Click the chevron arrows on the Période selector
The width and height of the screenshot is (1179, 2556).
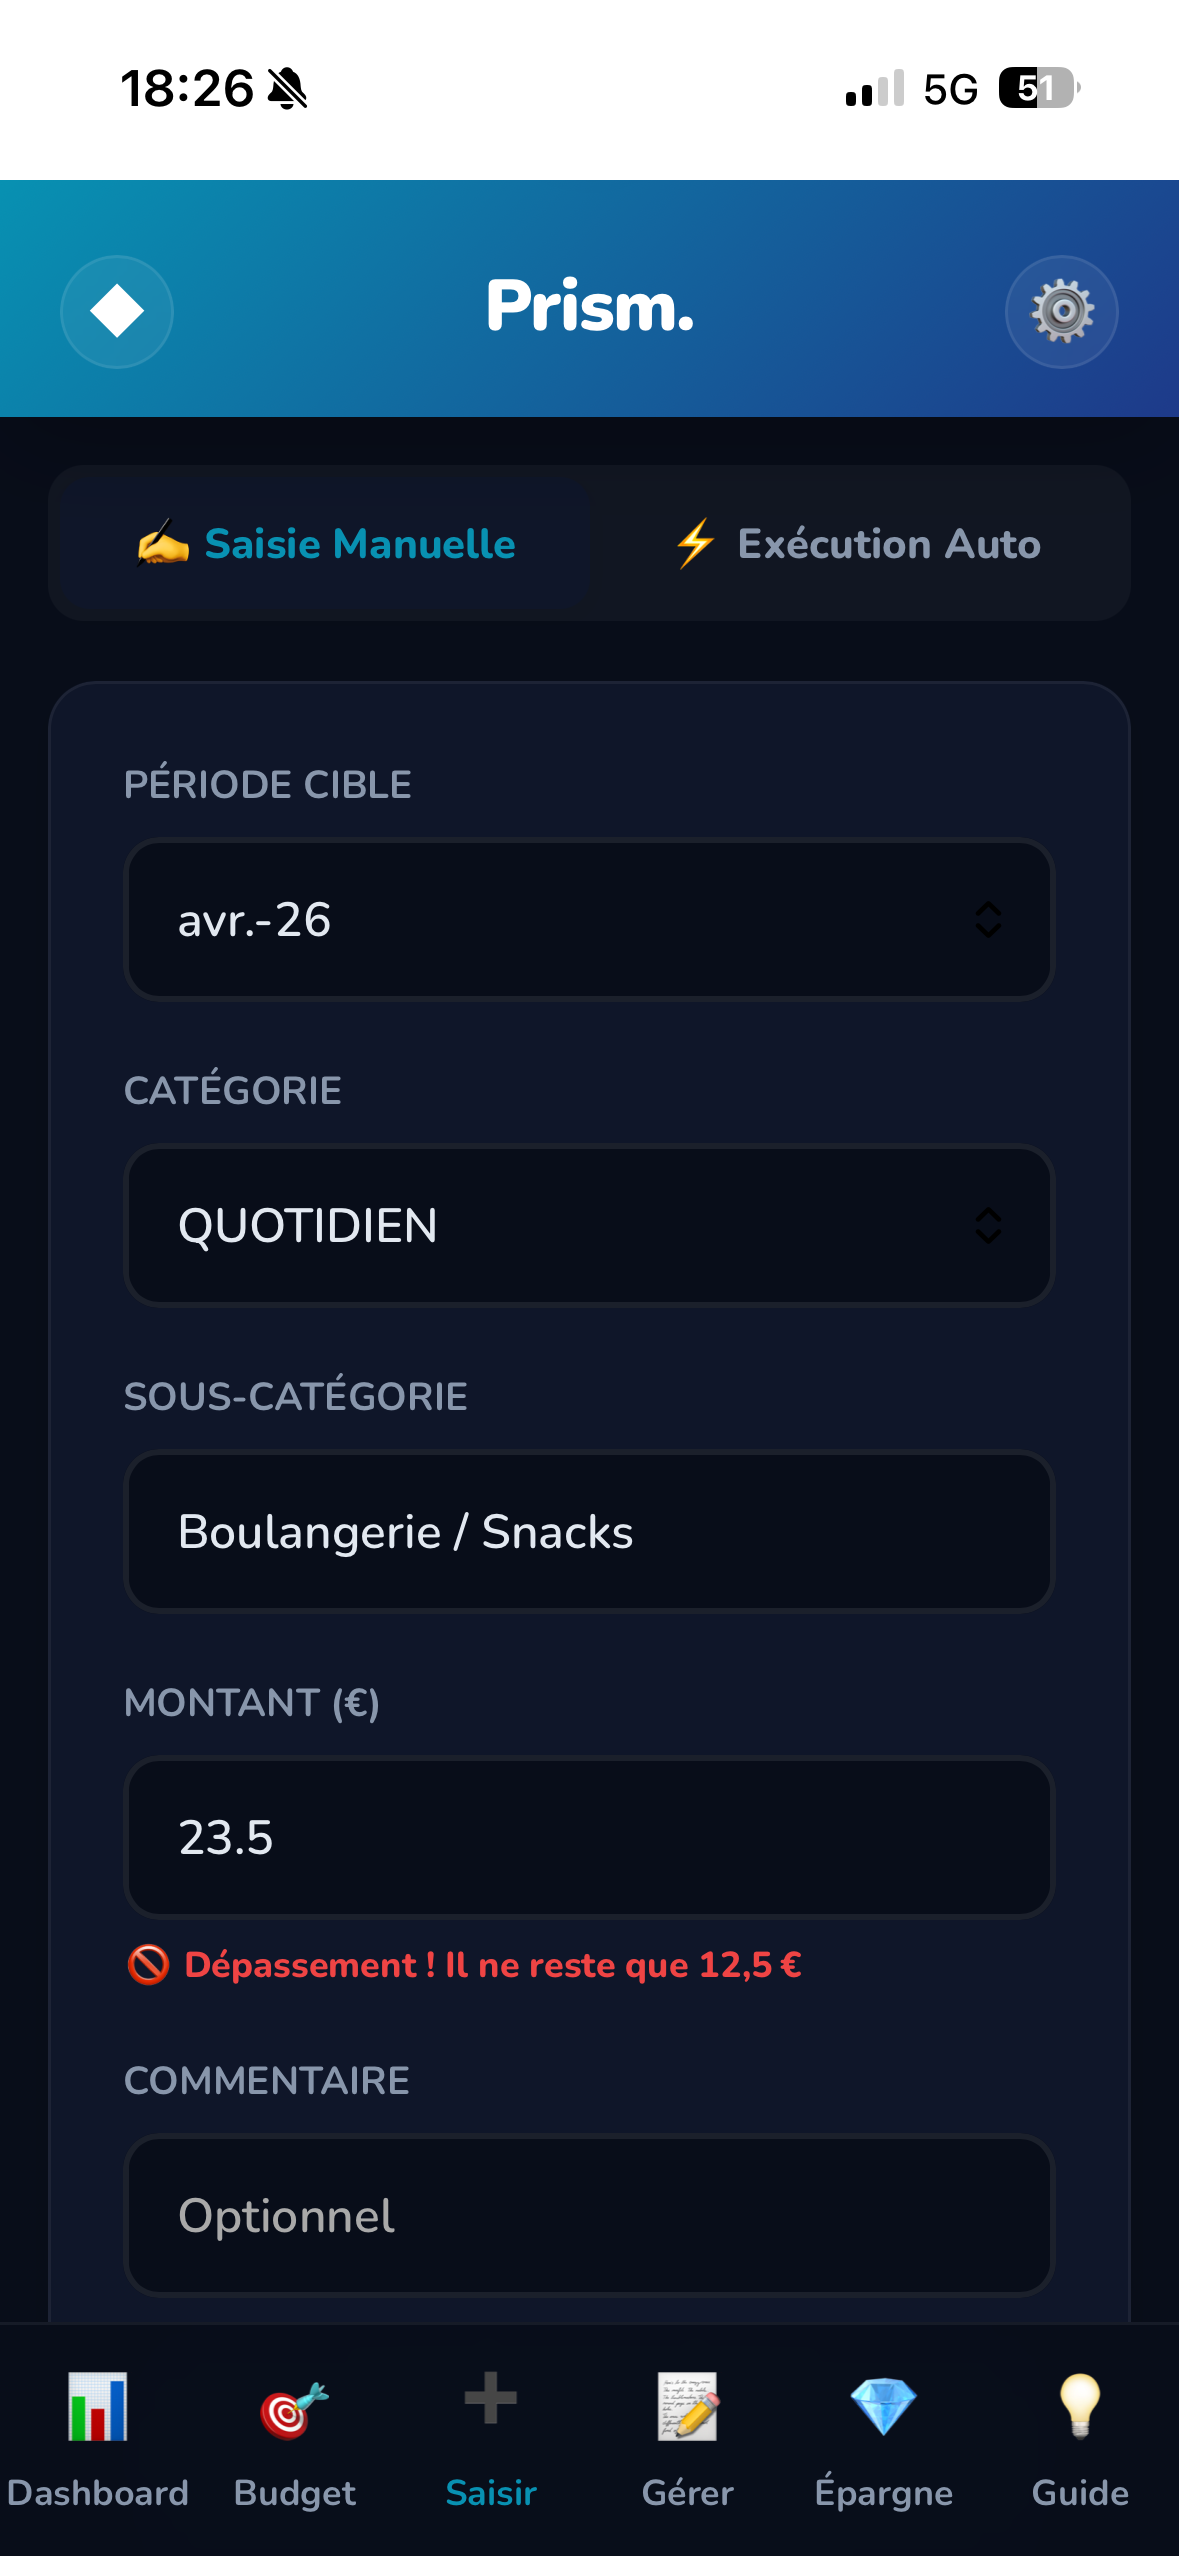[988, 920]
